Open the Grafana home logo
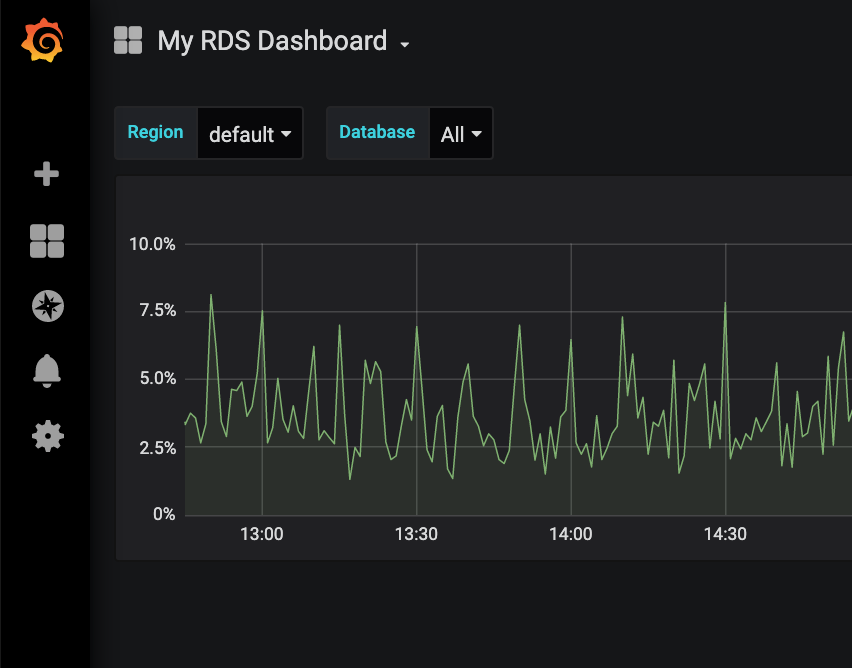 [x=42, y=40]
